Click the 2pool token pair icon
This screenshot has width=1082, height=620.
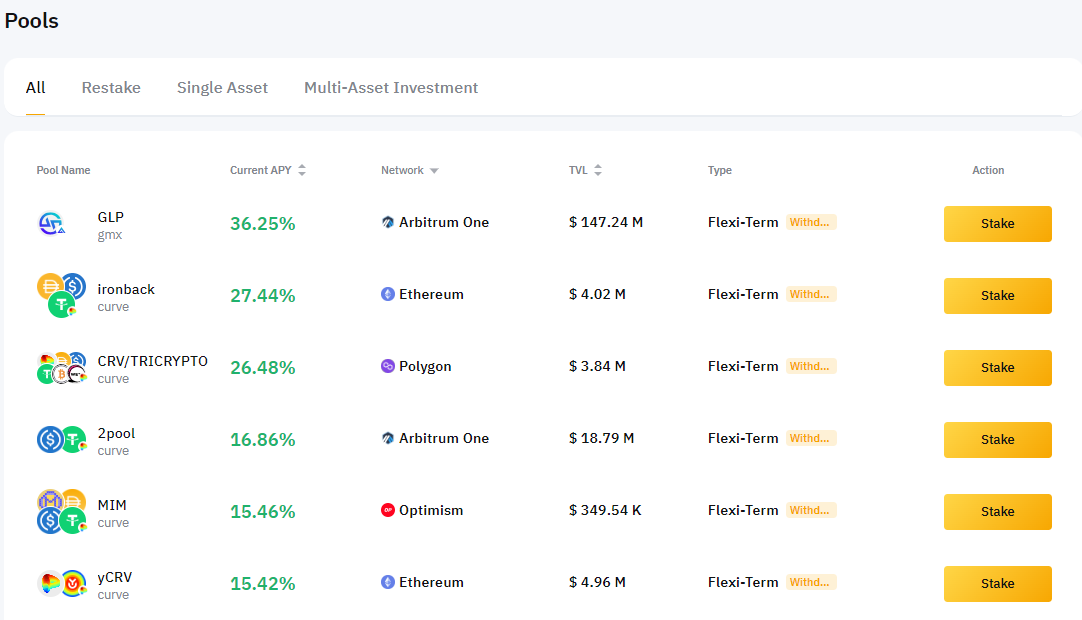pos(61,440)
